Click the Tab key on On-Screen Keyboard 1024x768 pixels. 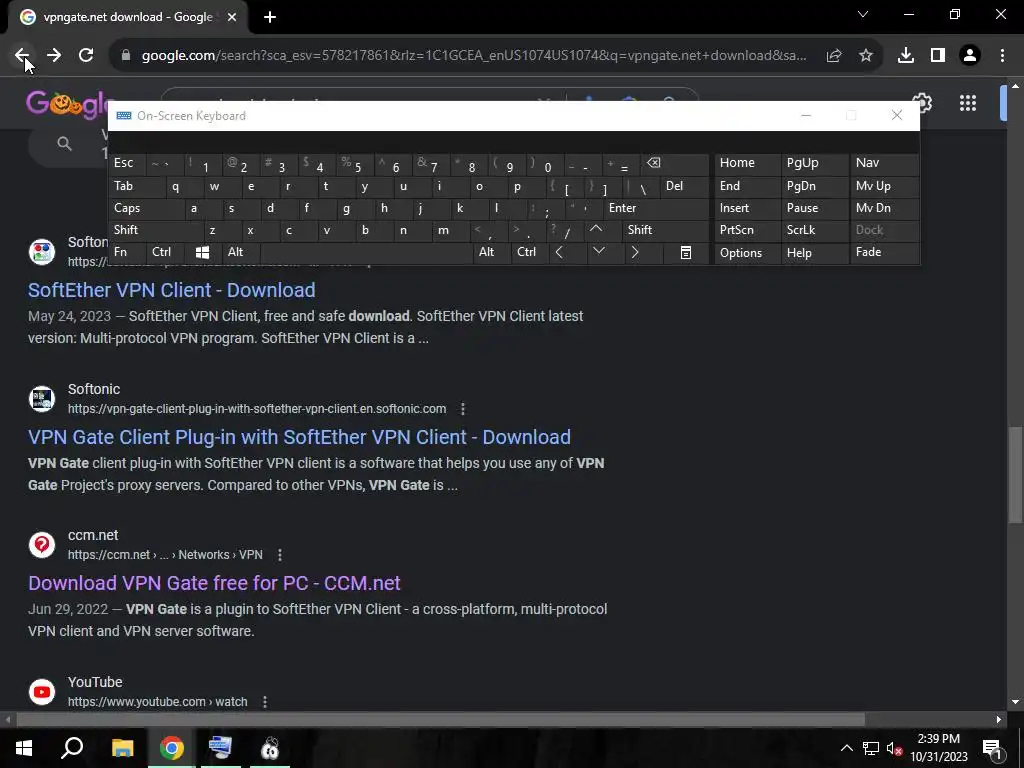[136, 186]
